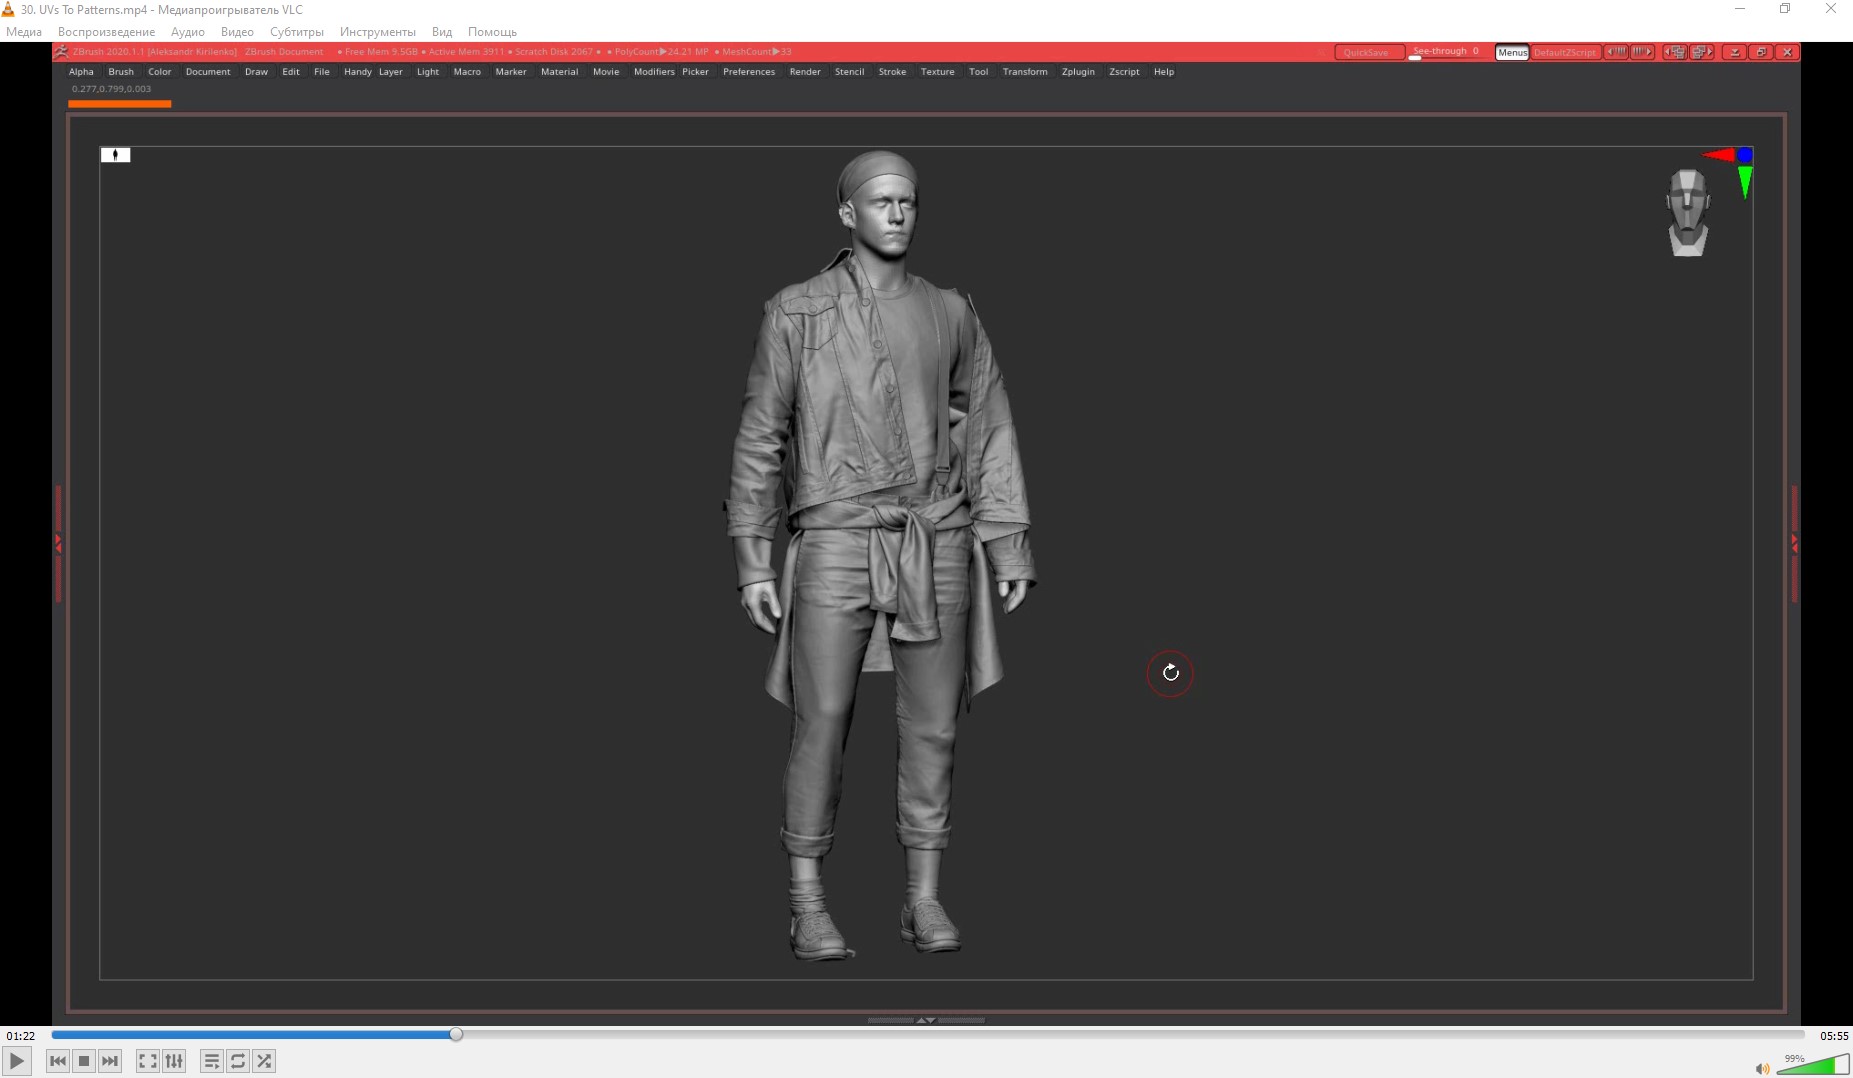The height and width of the screenshot is (1078, 1853).
Task: Toggle loop playback mode
Action: (238, 1061)
